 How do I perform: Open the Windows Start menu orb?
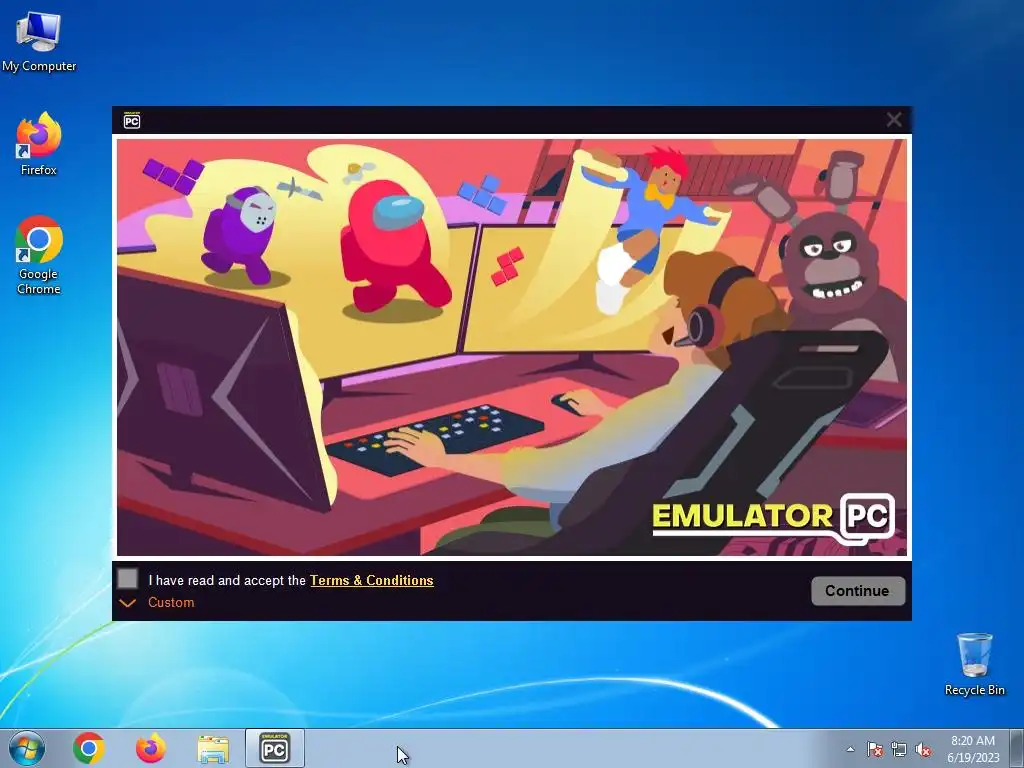pyautogui.click(x=27, y=748)
